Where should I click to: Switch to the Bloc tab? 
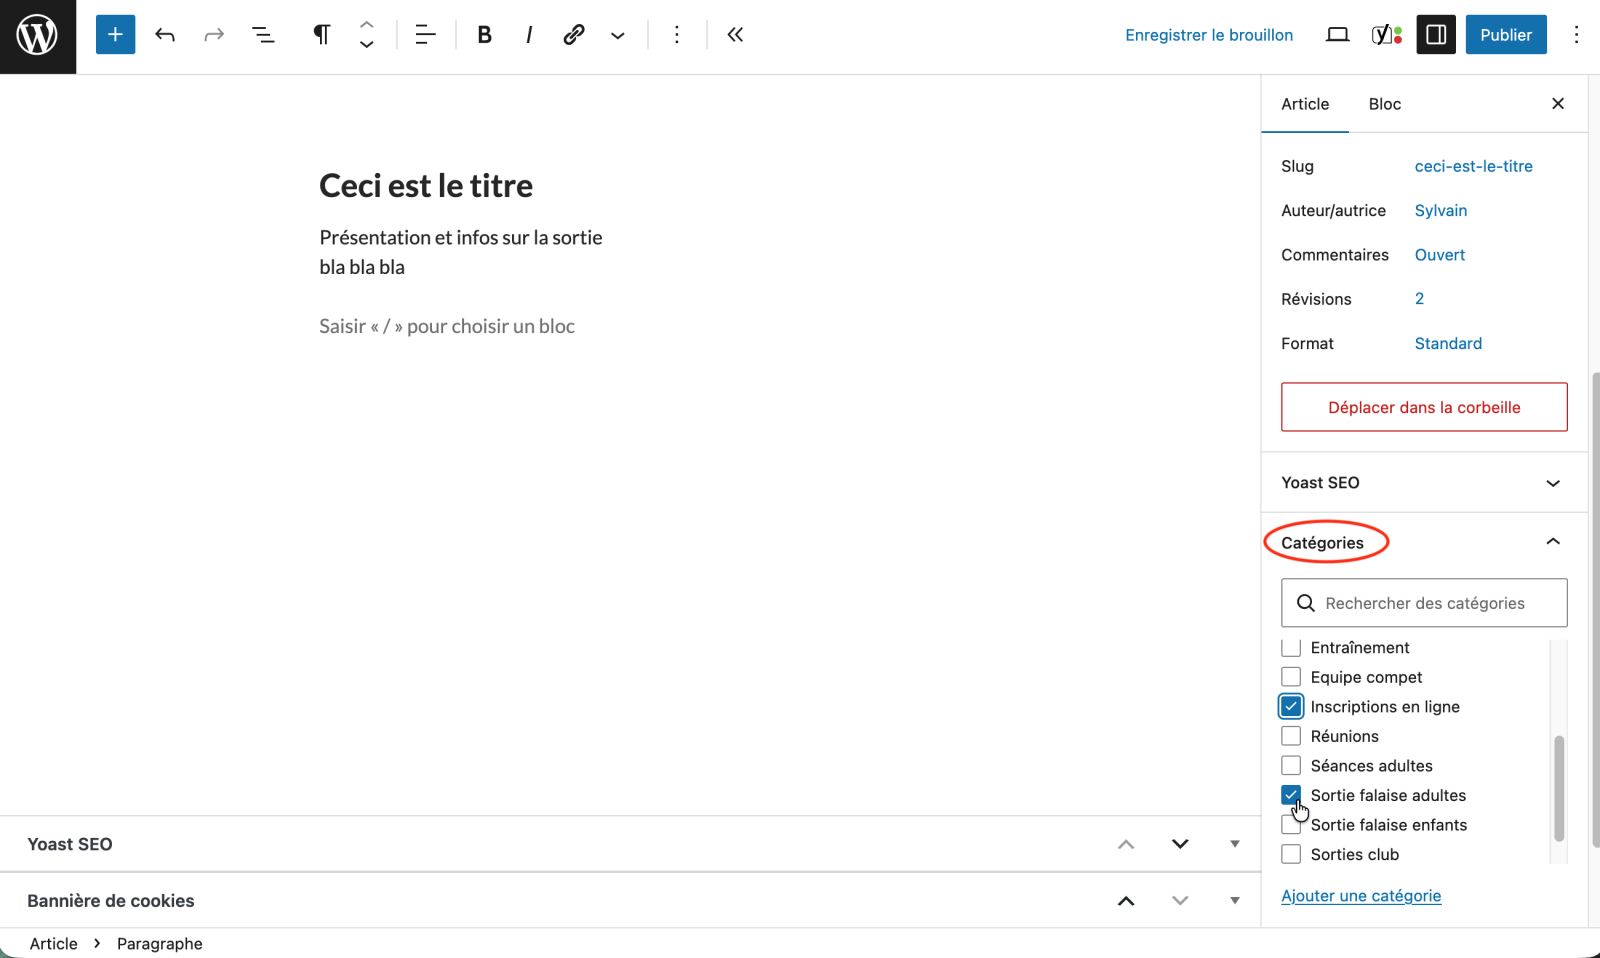pyautogui.click(x=1384, y=104)
